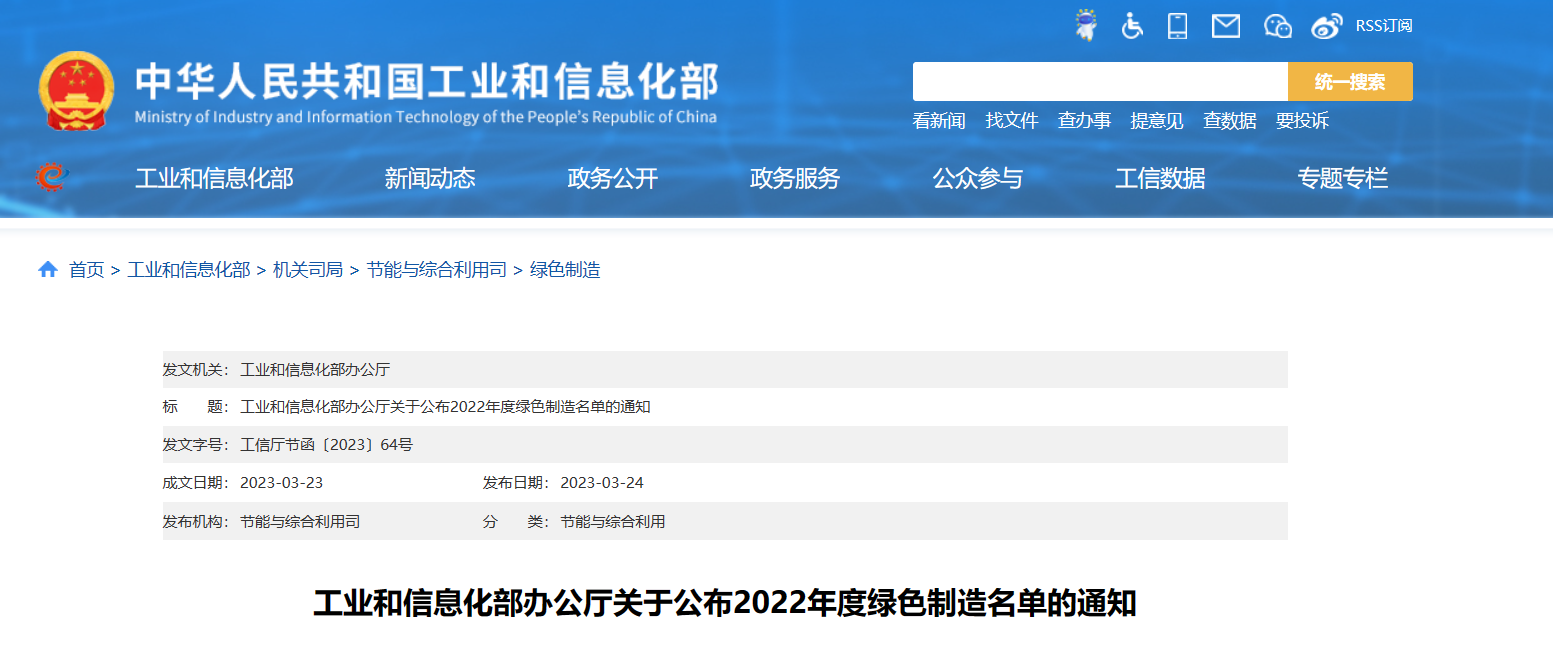
Task: Click the robot assistant icon
Action: (x=1085, y=25)
